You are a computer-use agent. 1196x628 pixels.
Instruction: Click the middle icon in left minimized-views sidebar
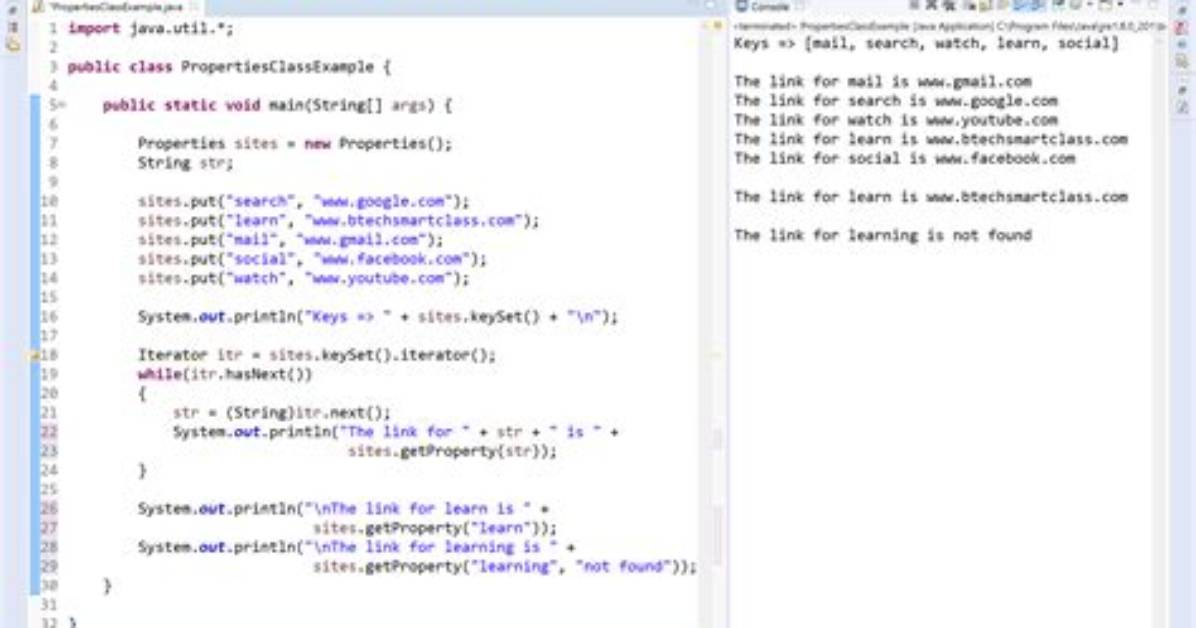click(12, 26)
